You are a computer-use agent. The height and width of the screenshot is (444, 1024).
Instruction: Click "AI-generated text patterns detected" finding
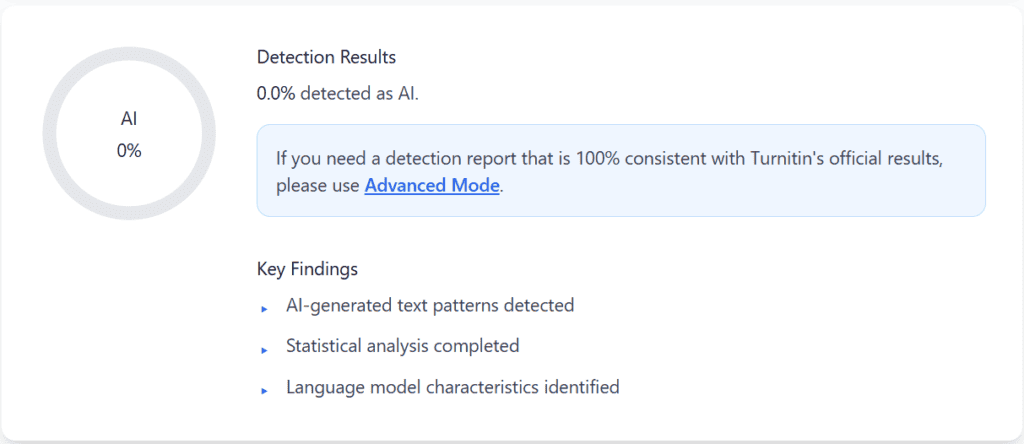[430, 305]
